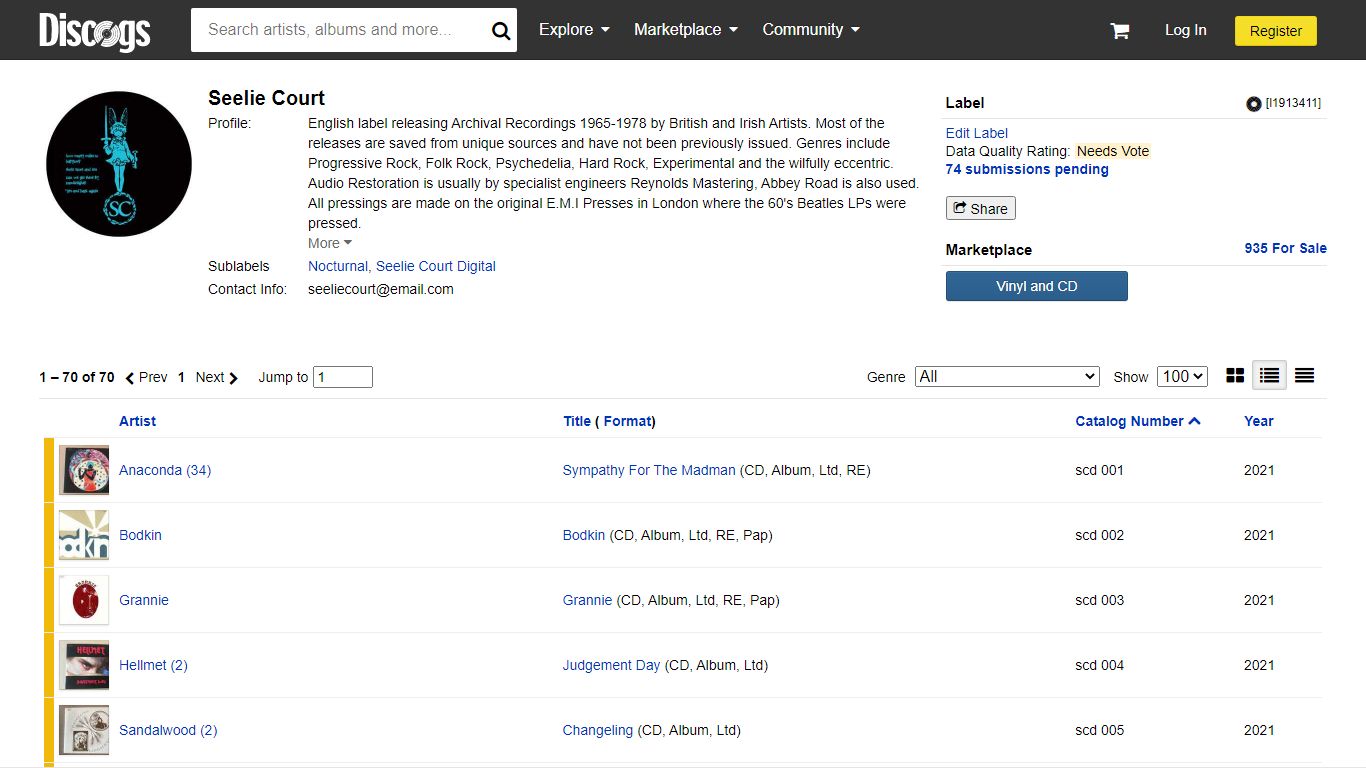Open the Seelie Court Digital sublabel link

(436, 266)
